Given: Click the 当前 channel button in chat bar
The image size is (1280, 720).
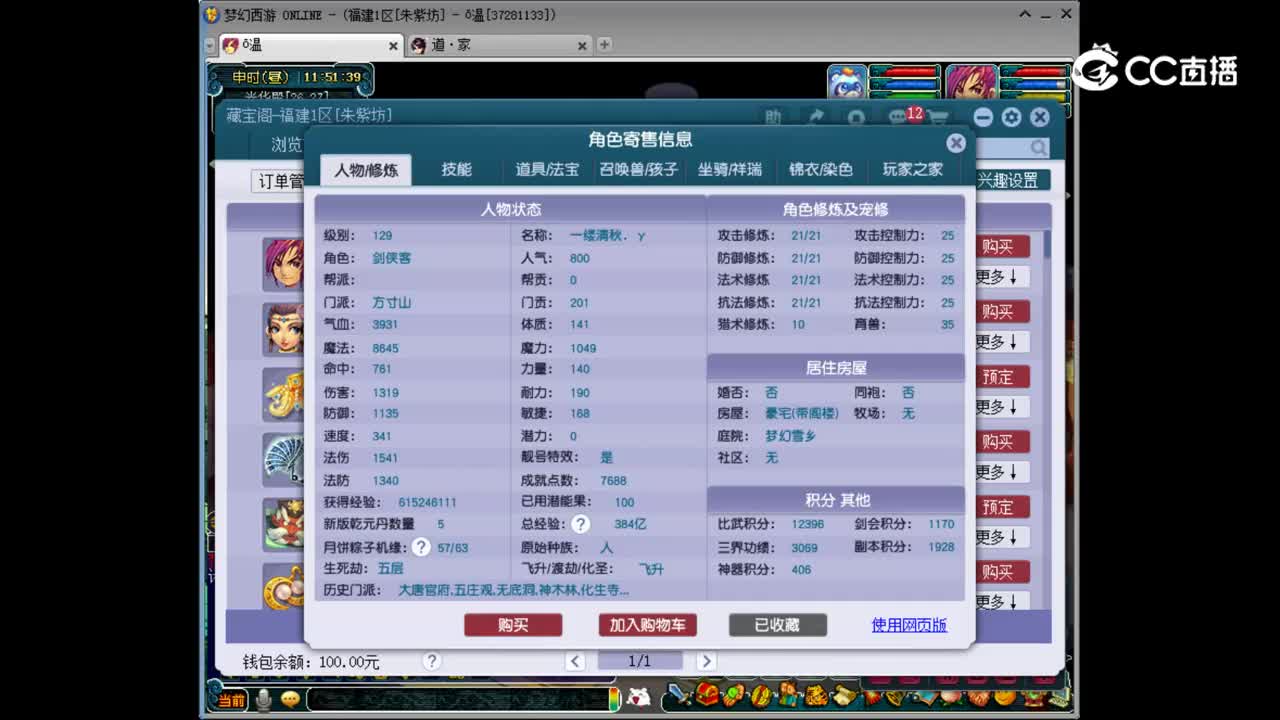Looking at the screenshot, I should point(232,699).
